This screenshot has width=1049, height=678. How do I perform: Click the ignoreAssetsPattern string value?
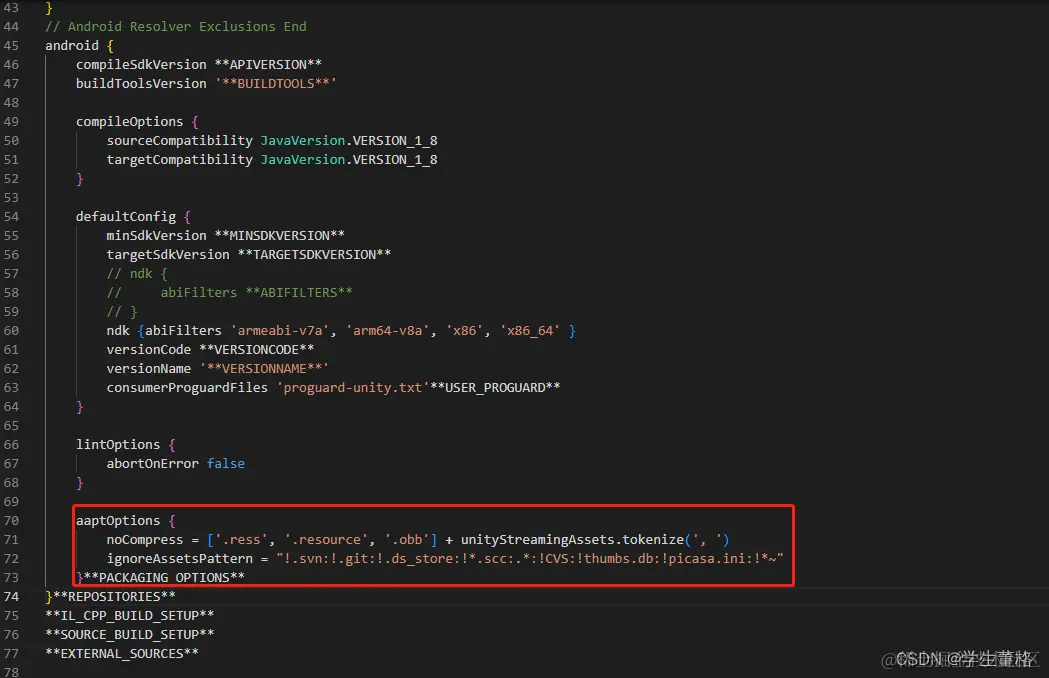pyautogui.click(x=530, y=558)
